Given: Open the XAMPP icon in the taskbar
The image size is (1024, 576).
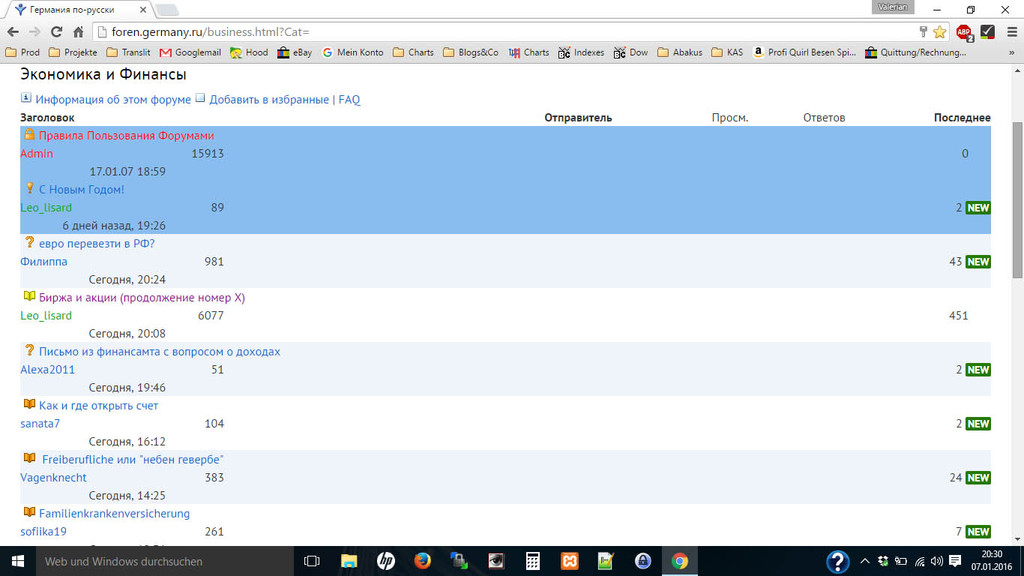Looking at the screenshot, I should (569, 561).
